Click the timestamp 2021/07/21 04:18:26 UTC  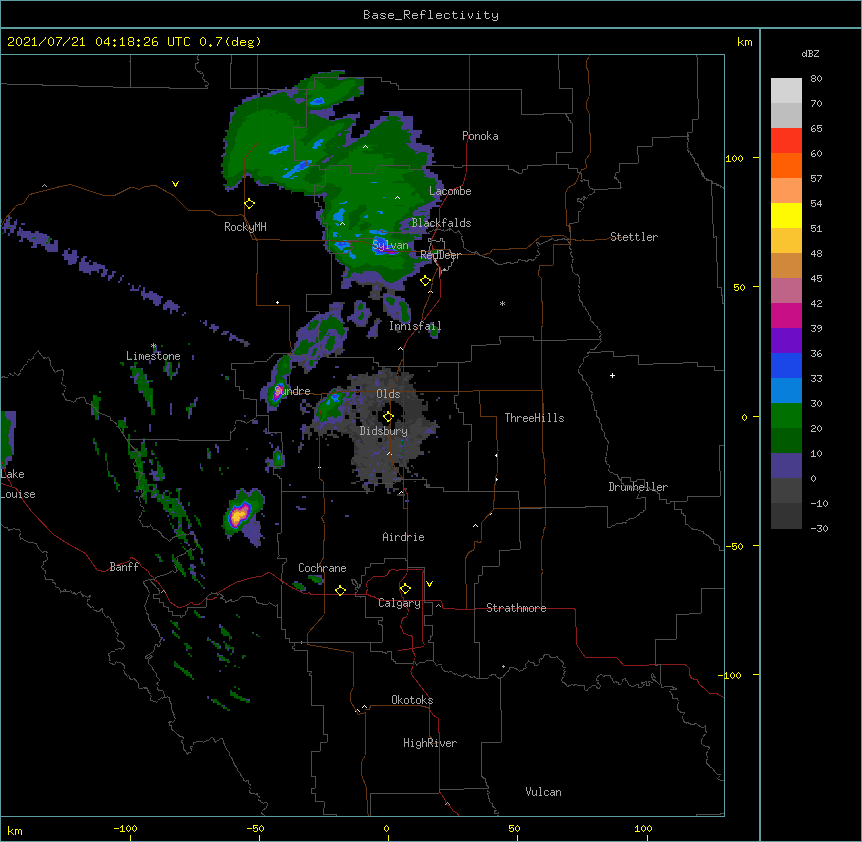tap(99, 42)
